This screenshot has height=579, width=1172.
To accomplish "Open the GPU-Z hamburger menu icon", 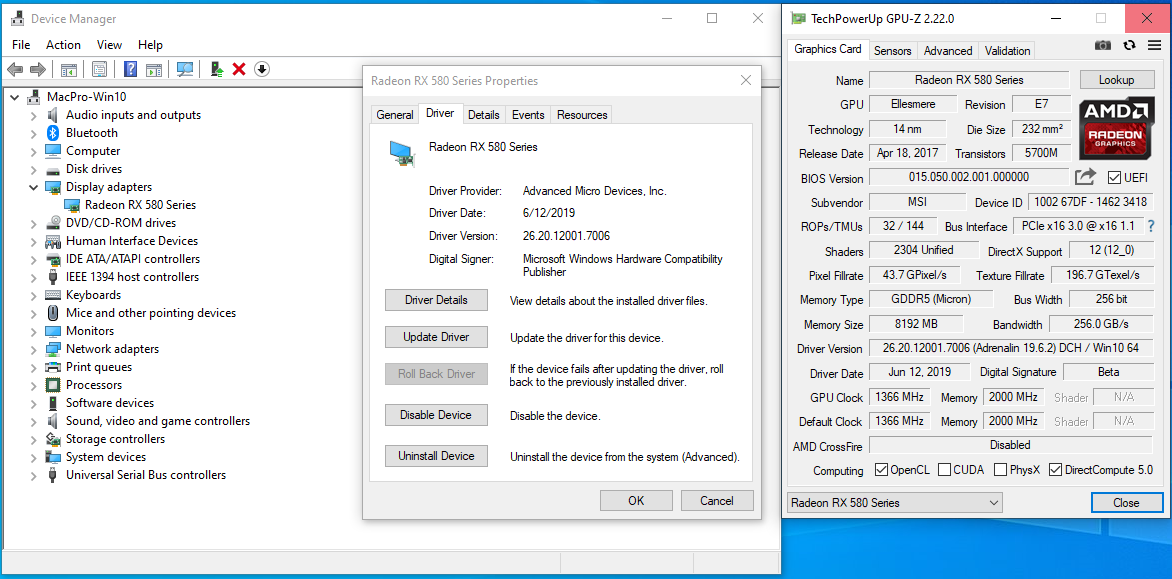I will [1154, 46].
